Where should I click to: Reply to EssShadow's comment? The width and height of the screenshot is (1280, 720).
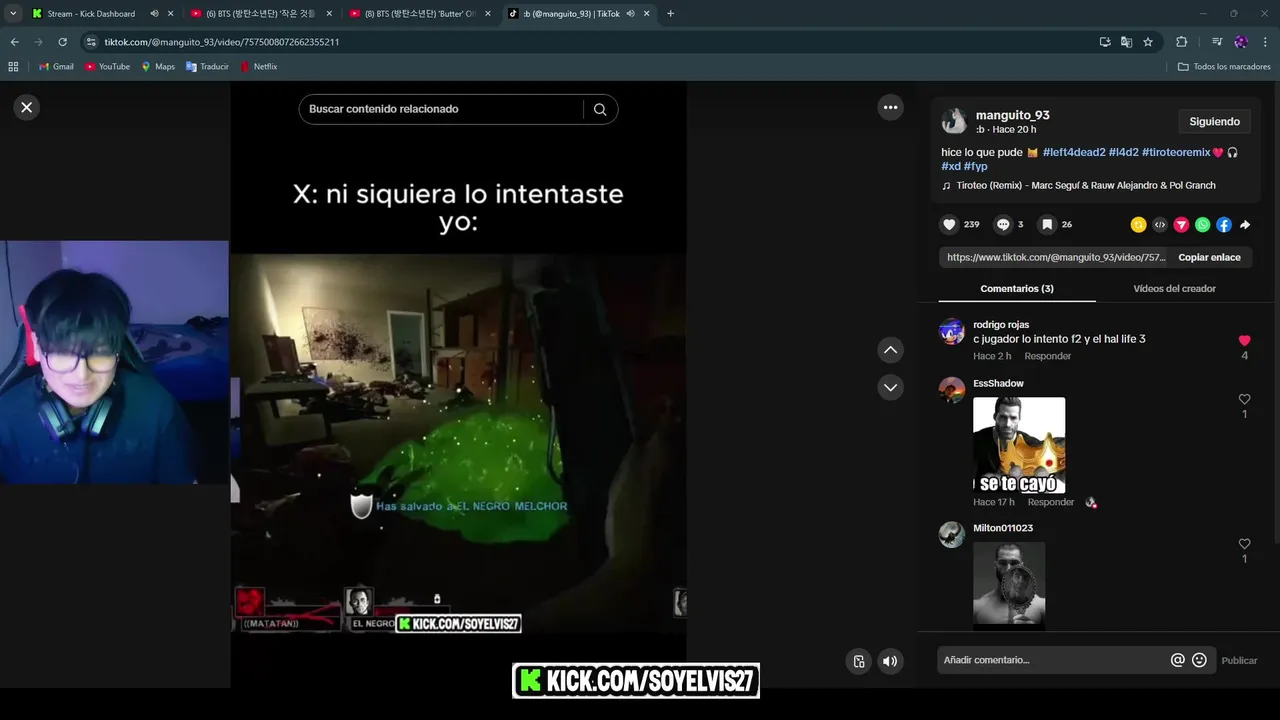1050,502
